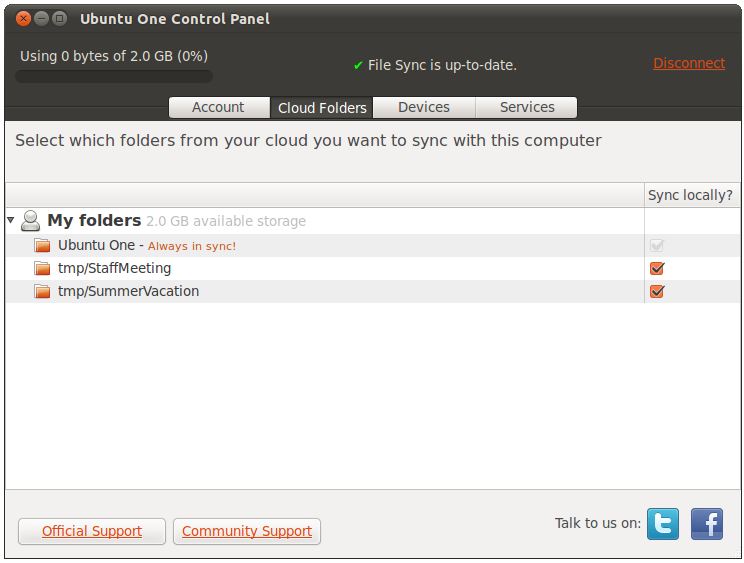
Task: Click '2.0 GB available storage' text
Action: point(226,222)
